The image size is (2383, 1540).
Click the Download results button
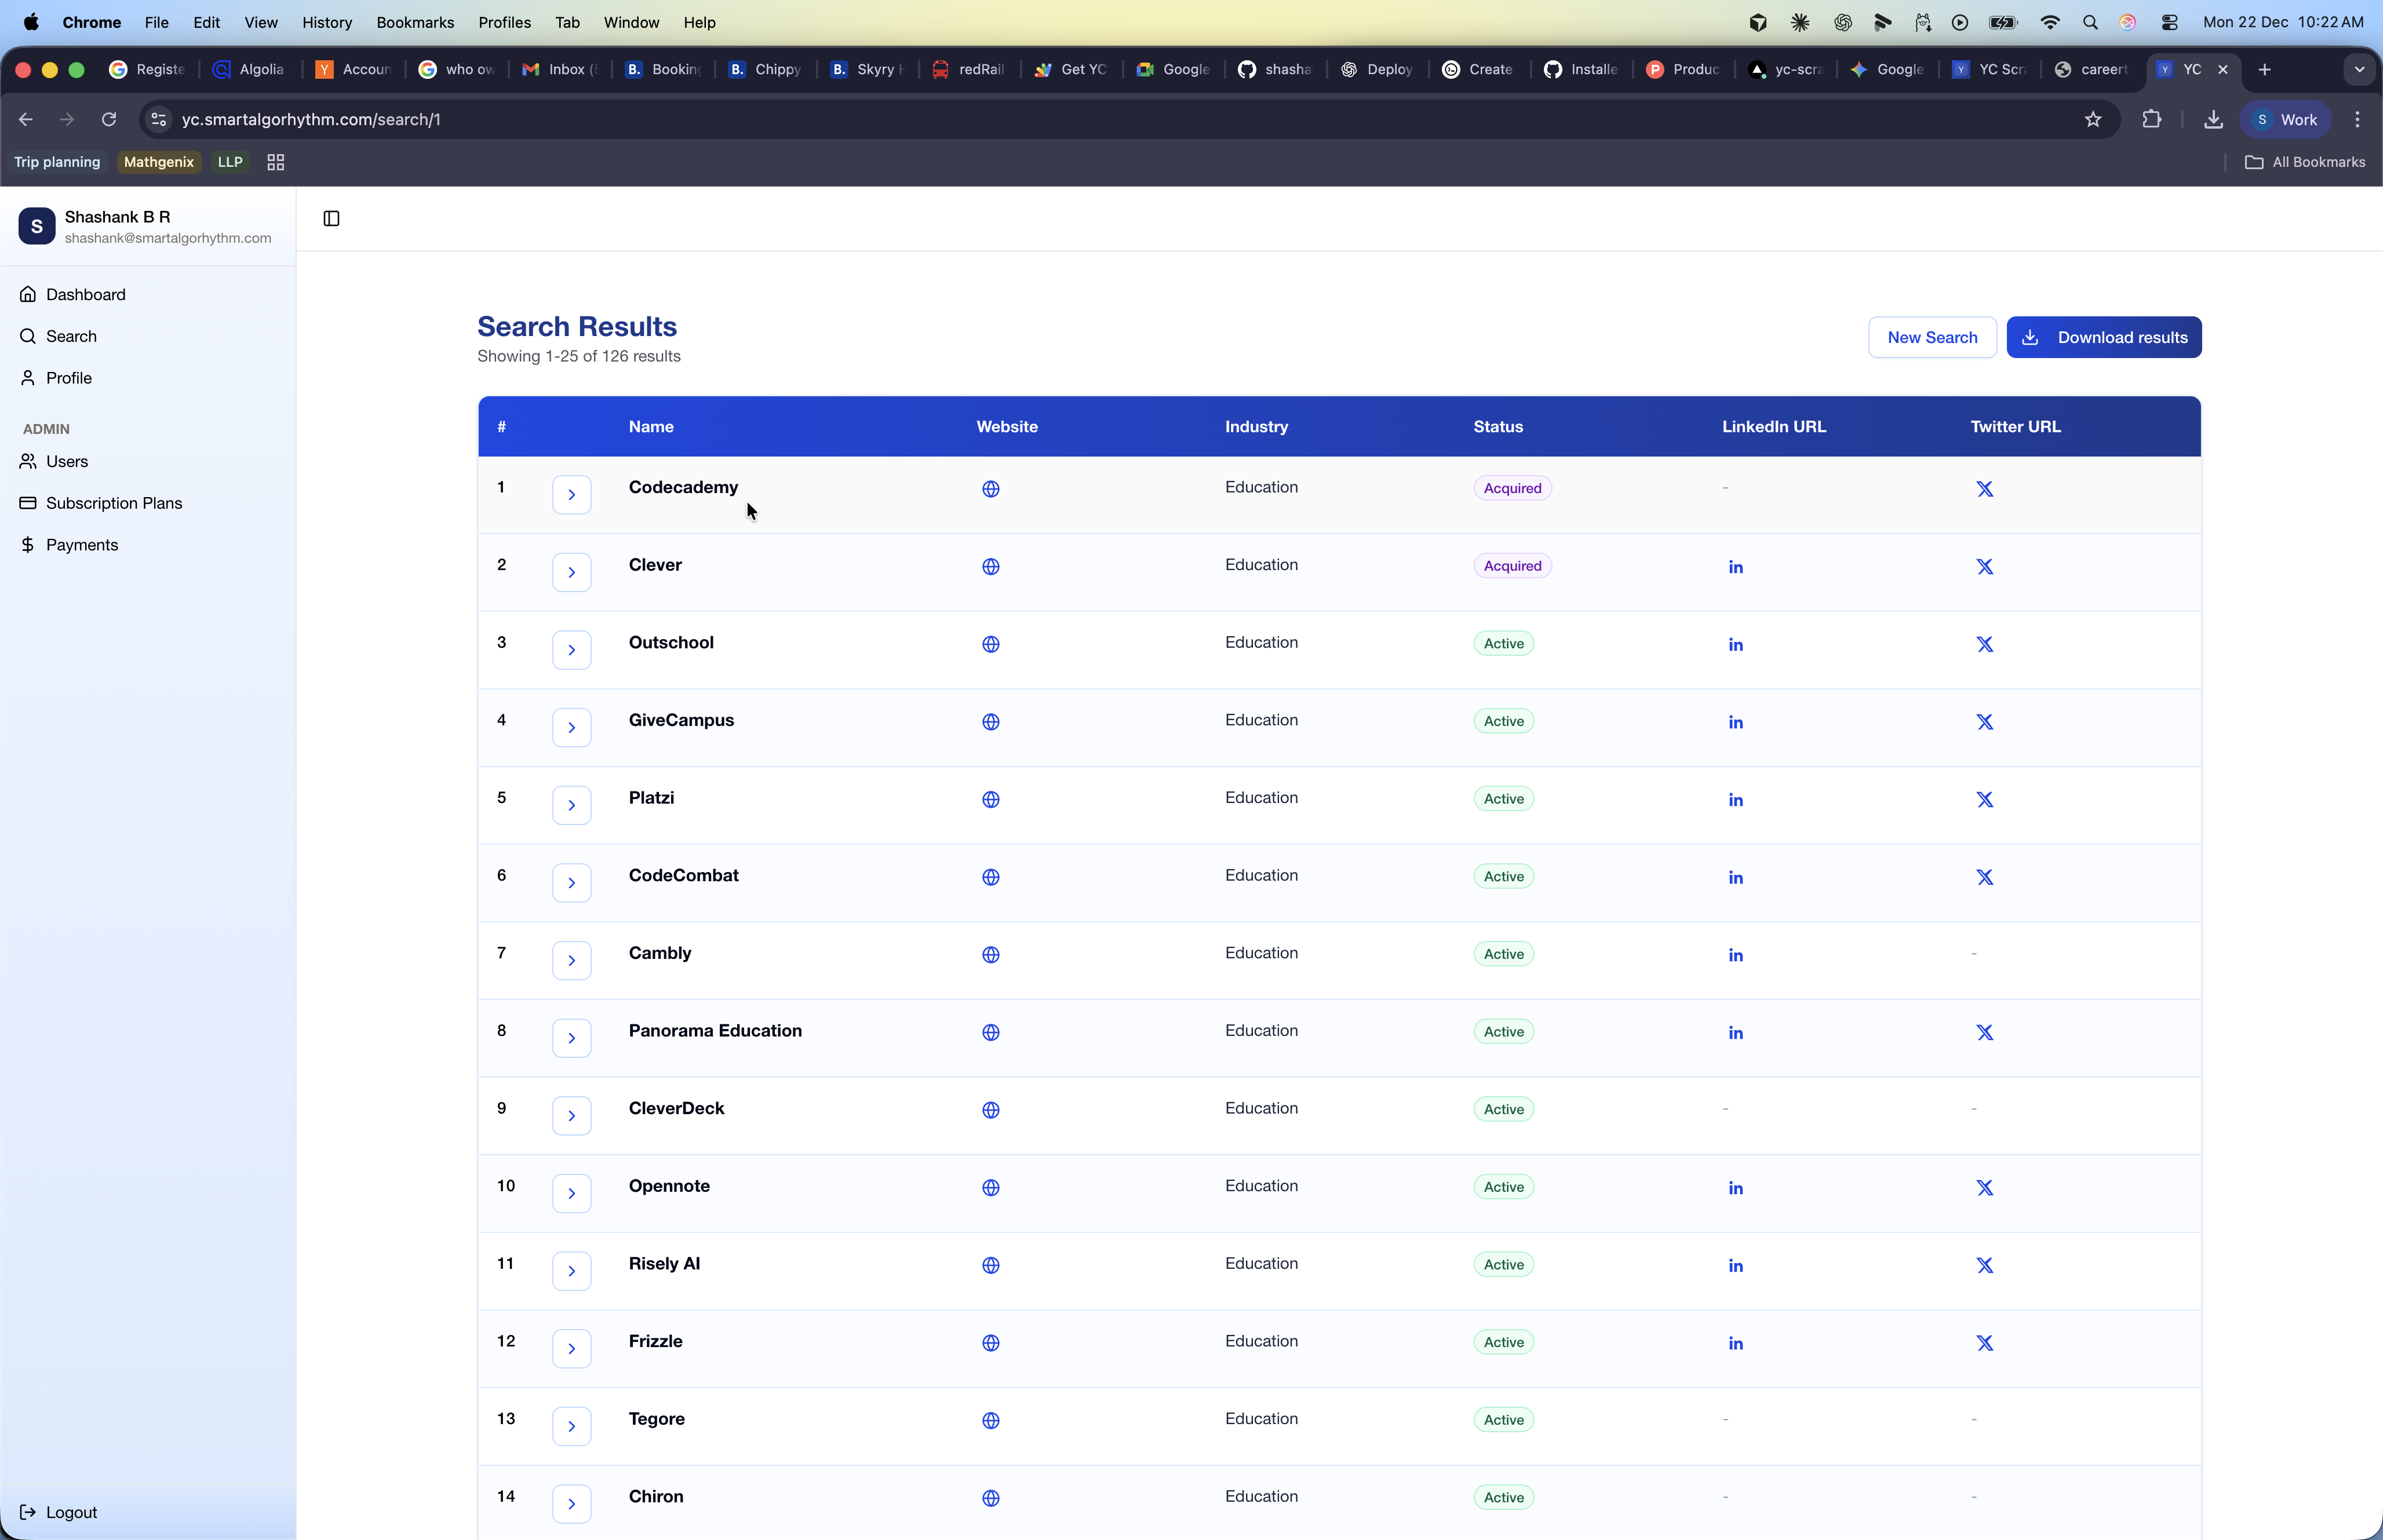(2104, 337)
